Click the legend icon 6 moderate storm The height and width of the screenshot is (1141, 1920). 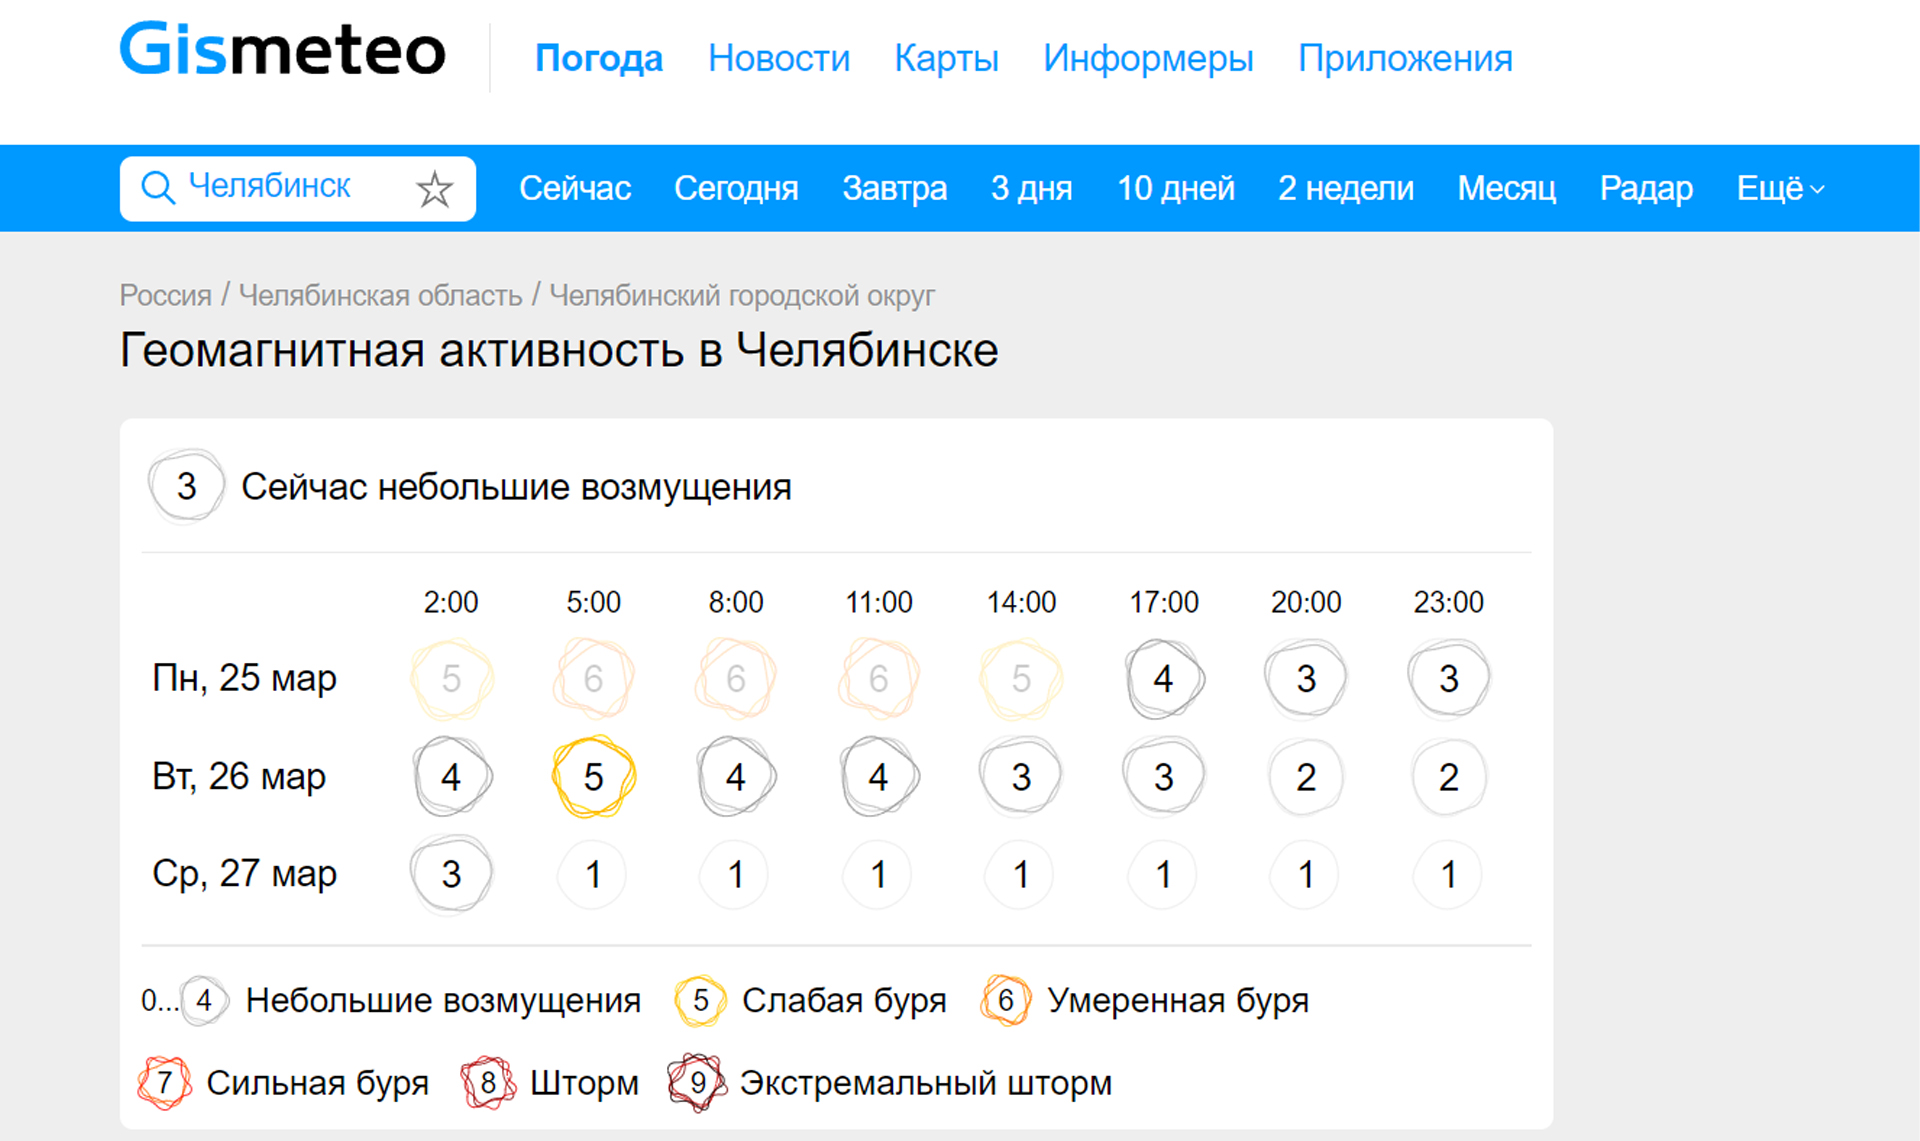coord(1006,1000)
